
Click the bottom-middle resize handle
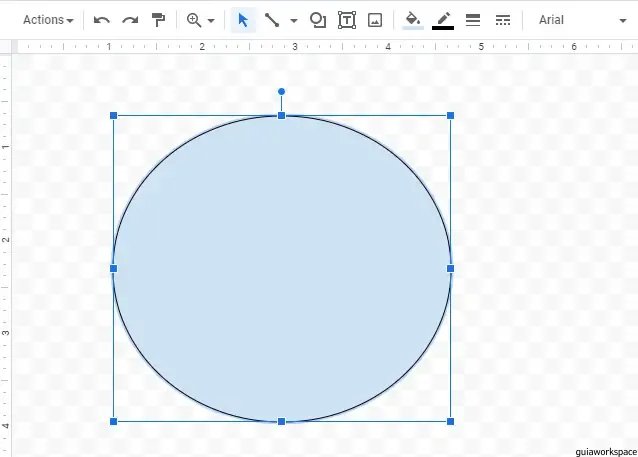[x=281, y=422]
